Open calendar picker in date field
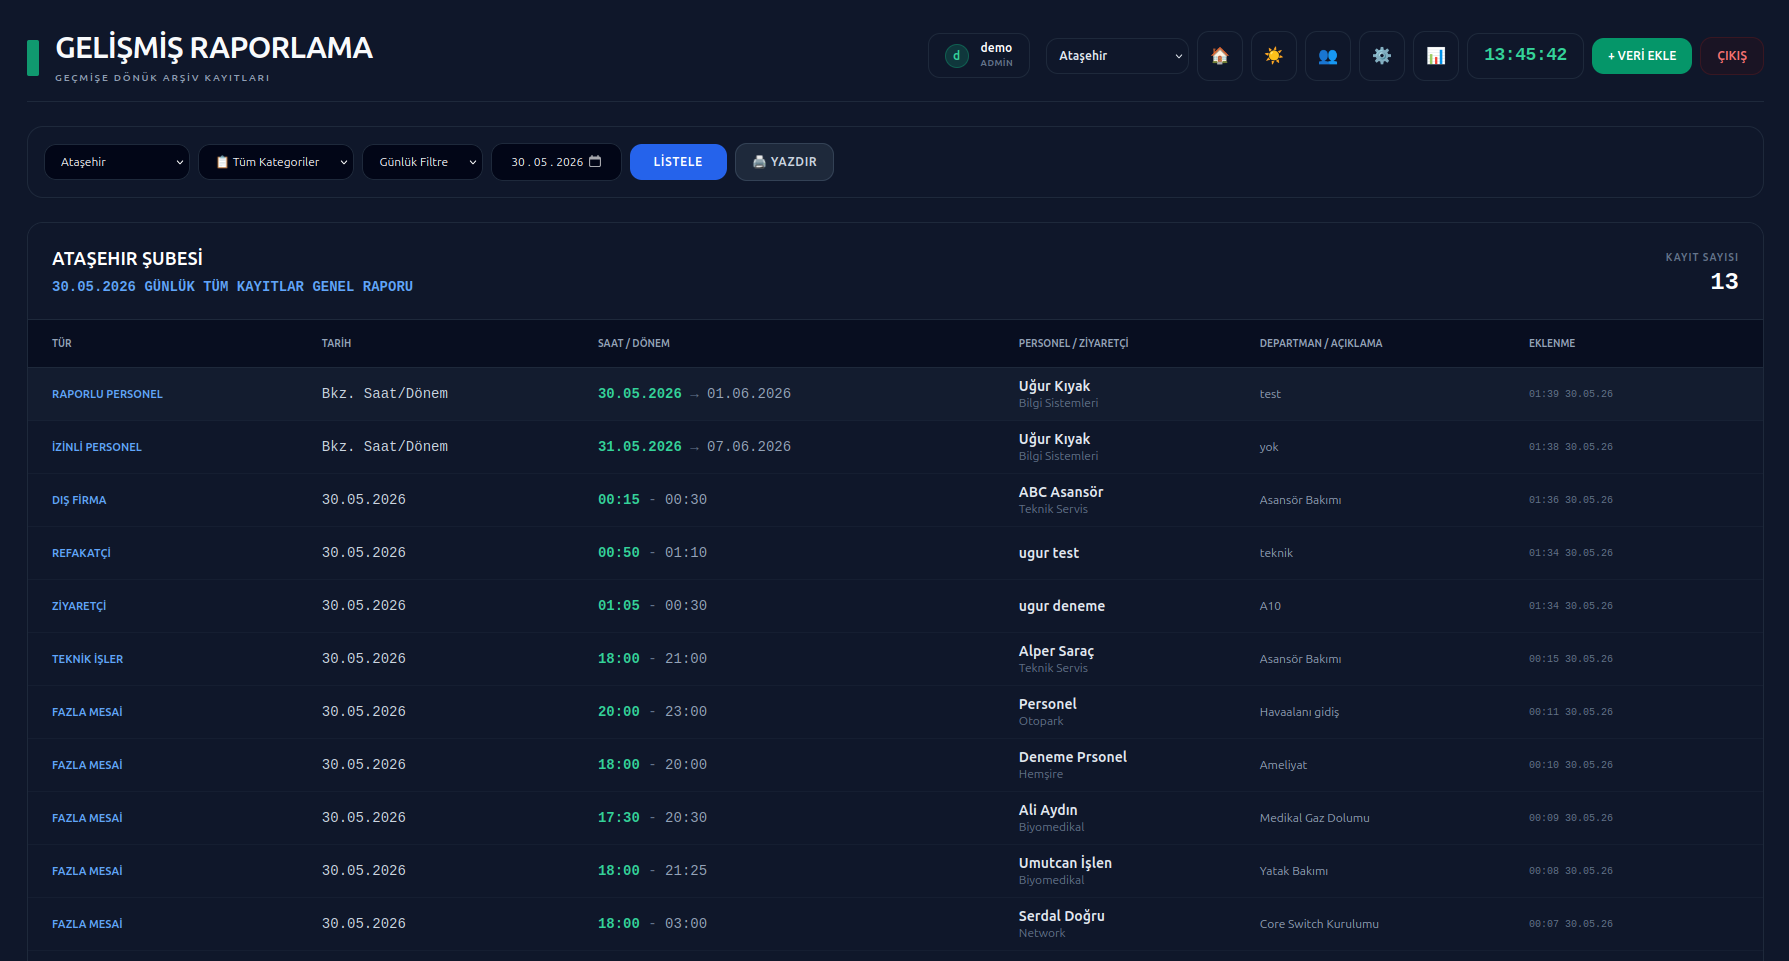Screen dimensions: 1789x961 [596, 162]
